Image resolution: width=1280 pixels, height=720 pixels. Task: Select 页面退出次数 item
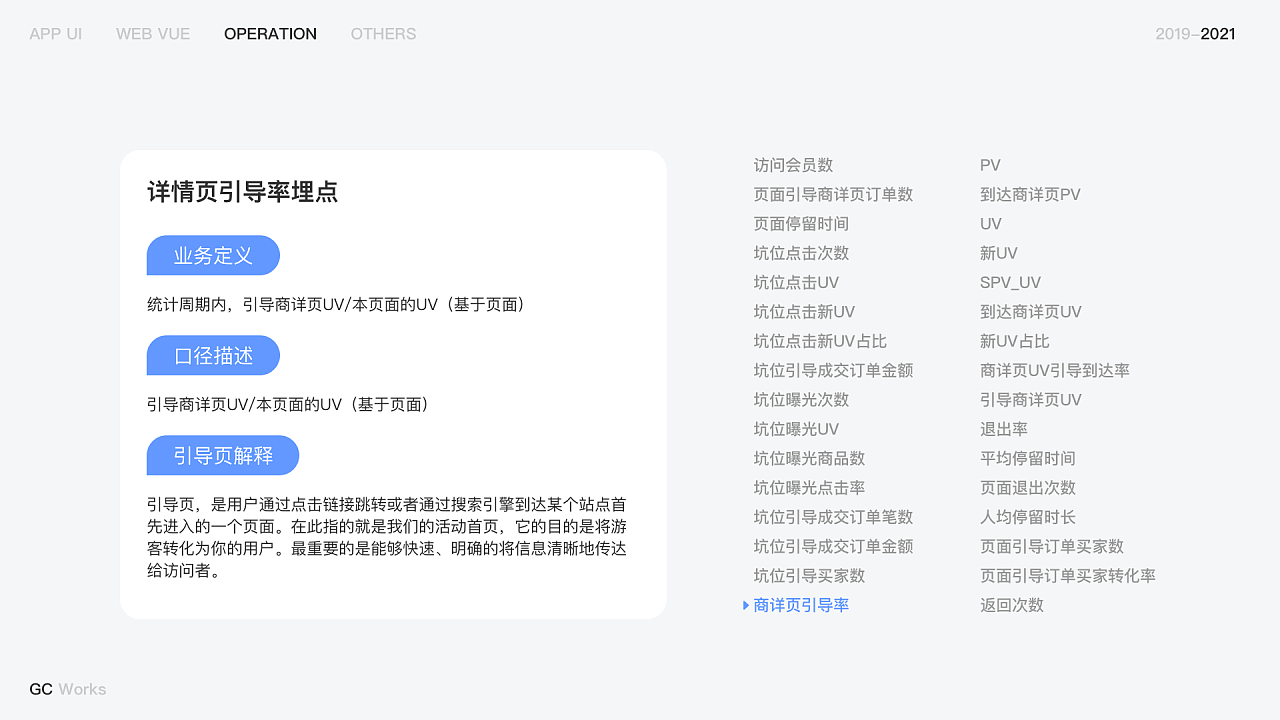(x=1027, y=488)
